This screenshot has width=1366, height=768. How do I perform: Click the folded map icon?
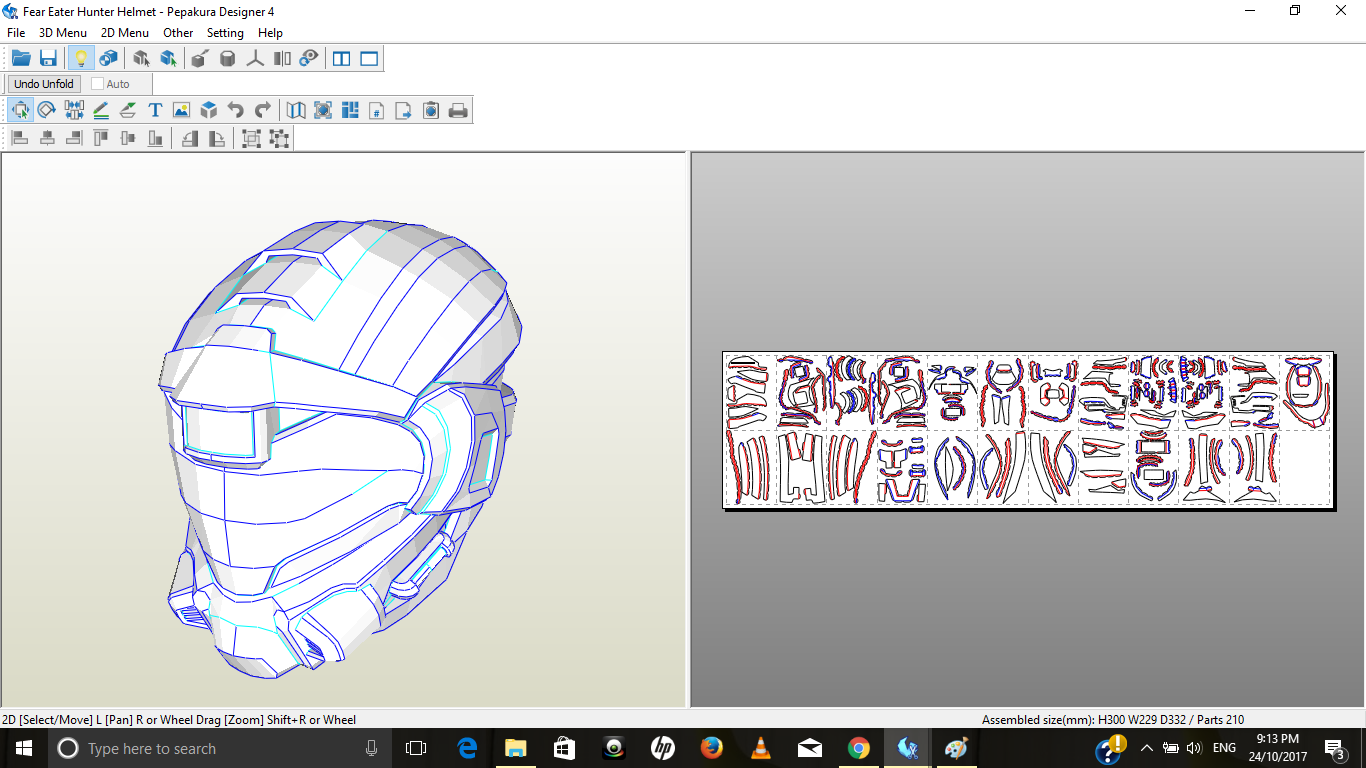(296, 110)
